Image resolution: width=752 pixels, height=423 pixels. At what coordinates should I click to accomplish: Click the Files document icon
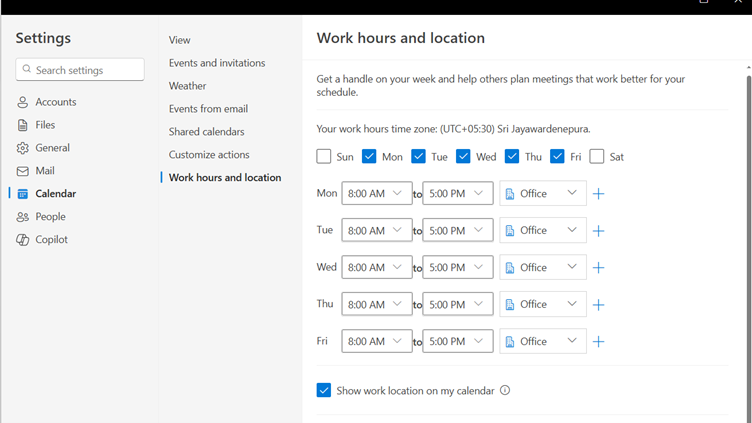[x=22, y=125]
